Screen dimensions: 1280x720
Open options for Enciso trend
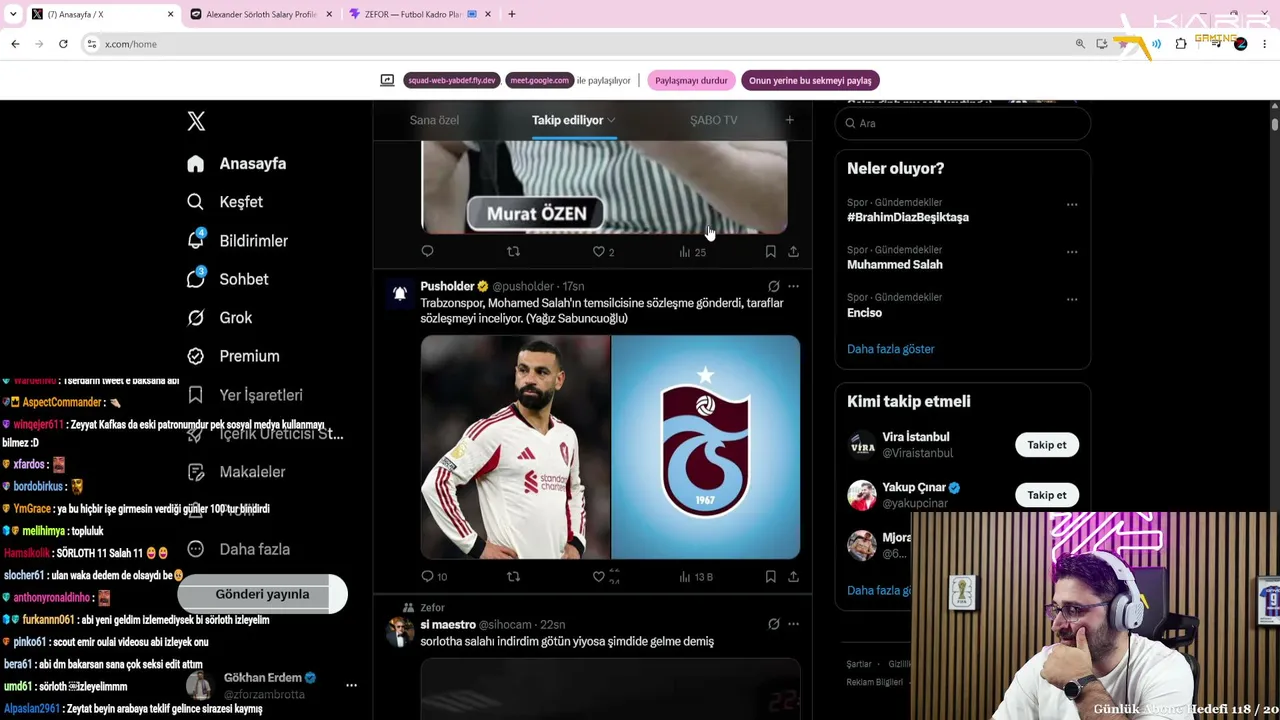(1072, 299)
